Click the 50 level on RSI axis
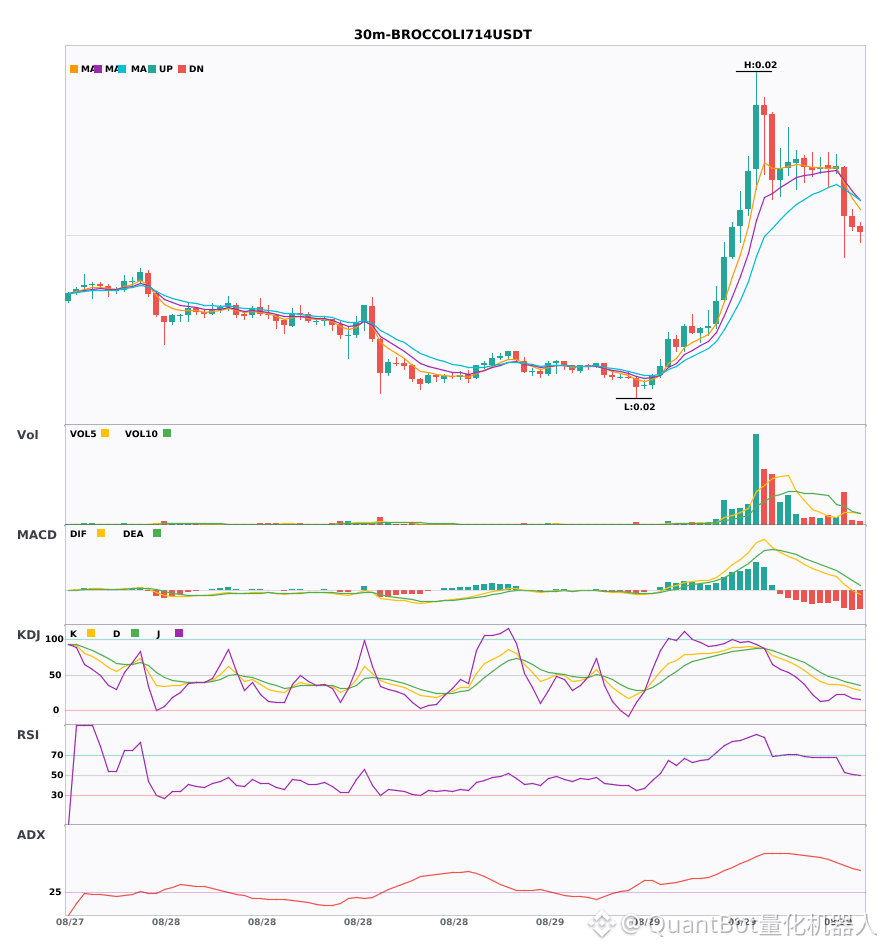Screen dimensions: 885x950 pyautogui.click(x=57, y=775)
